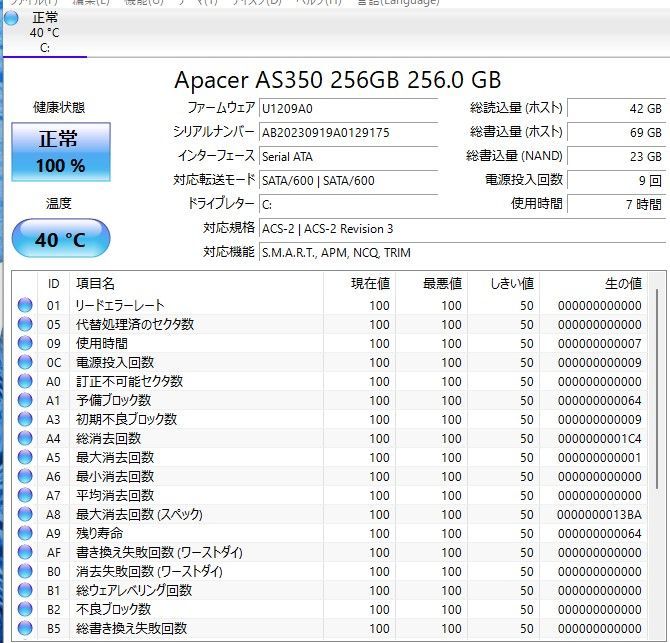Select the 消去失敗回数 (ワーストダイ) row name
Viewport: 670px width, 643px height.
pyautogui.click(x=149, y=571)
